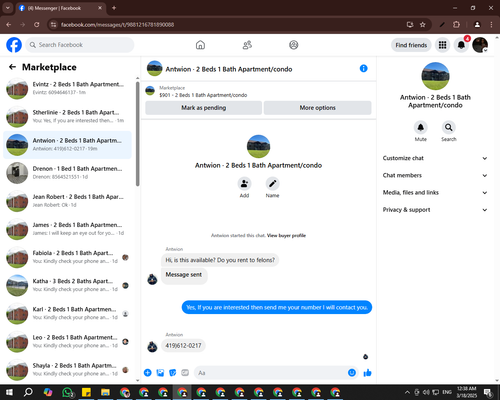Show hidden system tray icons
Viewport: 500px width, 400px height.
(x=407, y=392)
